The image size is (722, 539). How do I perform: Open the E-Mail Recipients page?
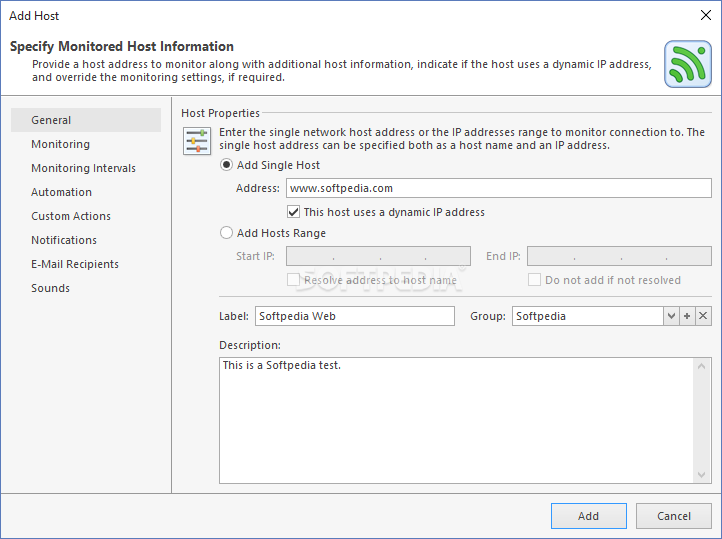pyautogui.click(x=86, y=264)
